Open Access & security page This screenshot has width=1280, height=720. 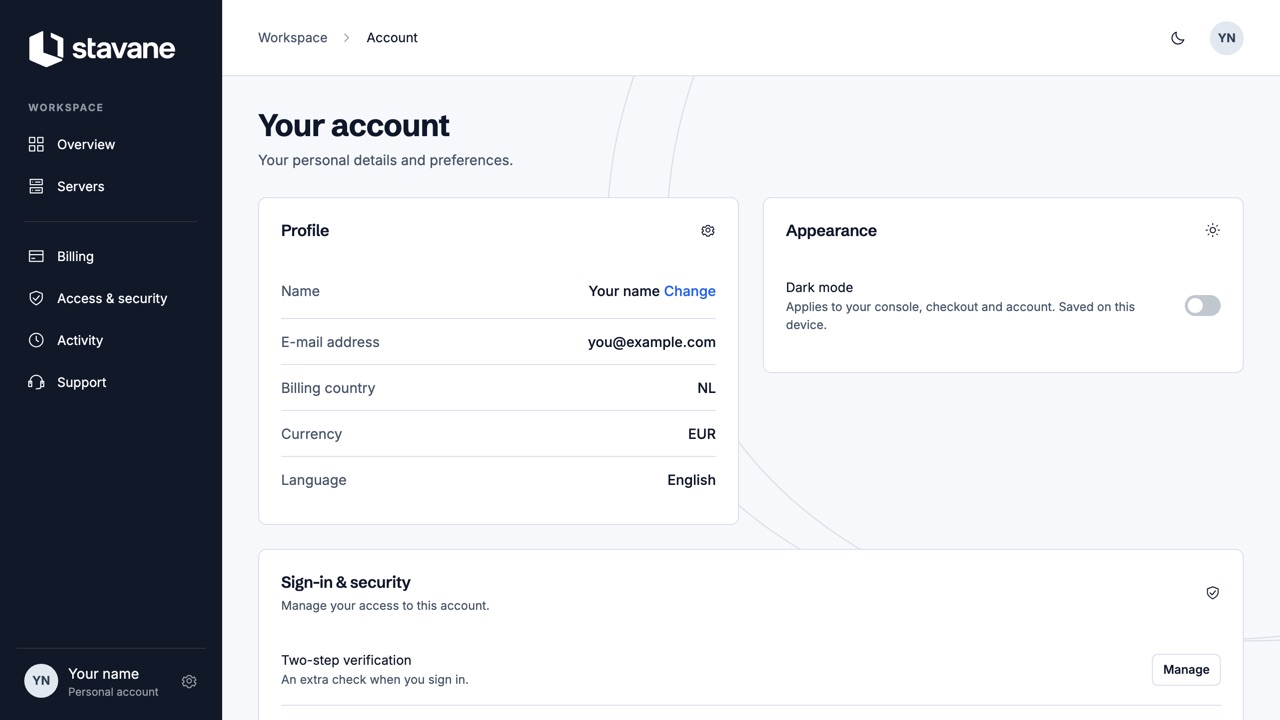[x=112, y=298]
